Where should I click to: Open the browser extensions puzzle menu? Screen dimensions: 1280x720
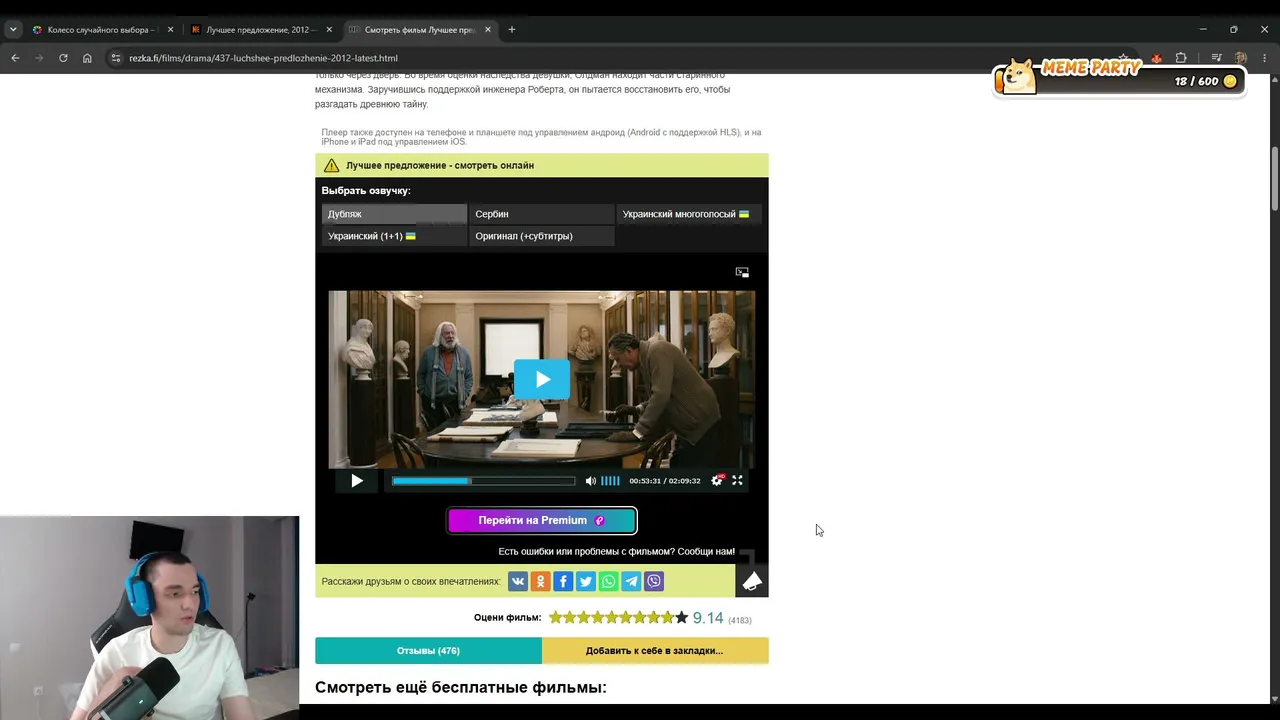pyautogui.click(x=1181, y=58)
